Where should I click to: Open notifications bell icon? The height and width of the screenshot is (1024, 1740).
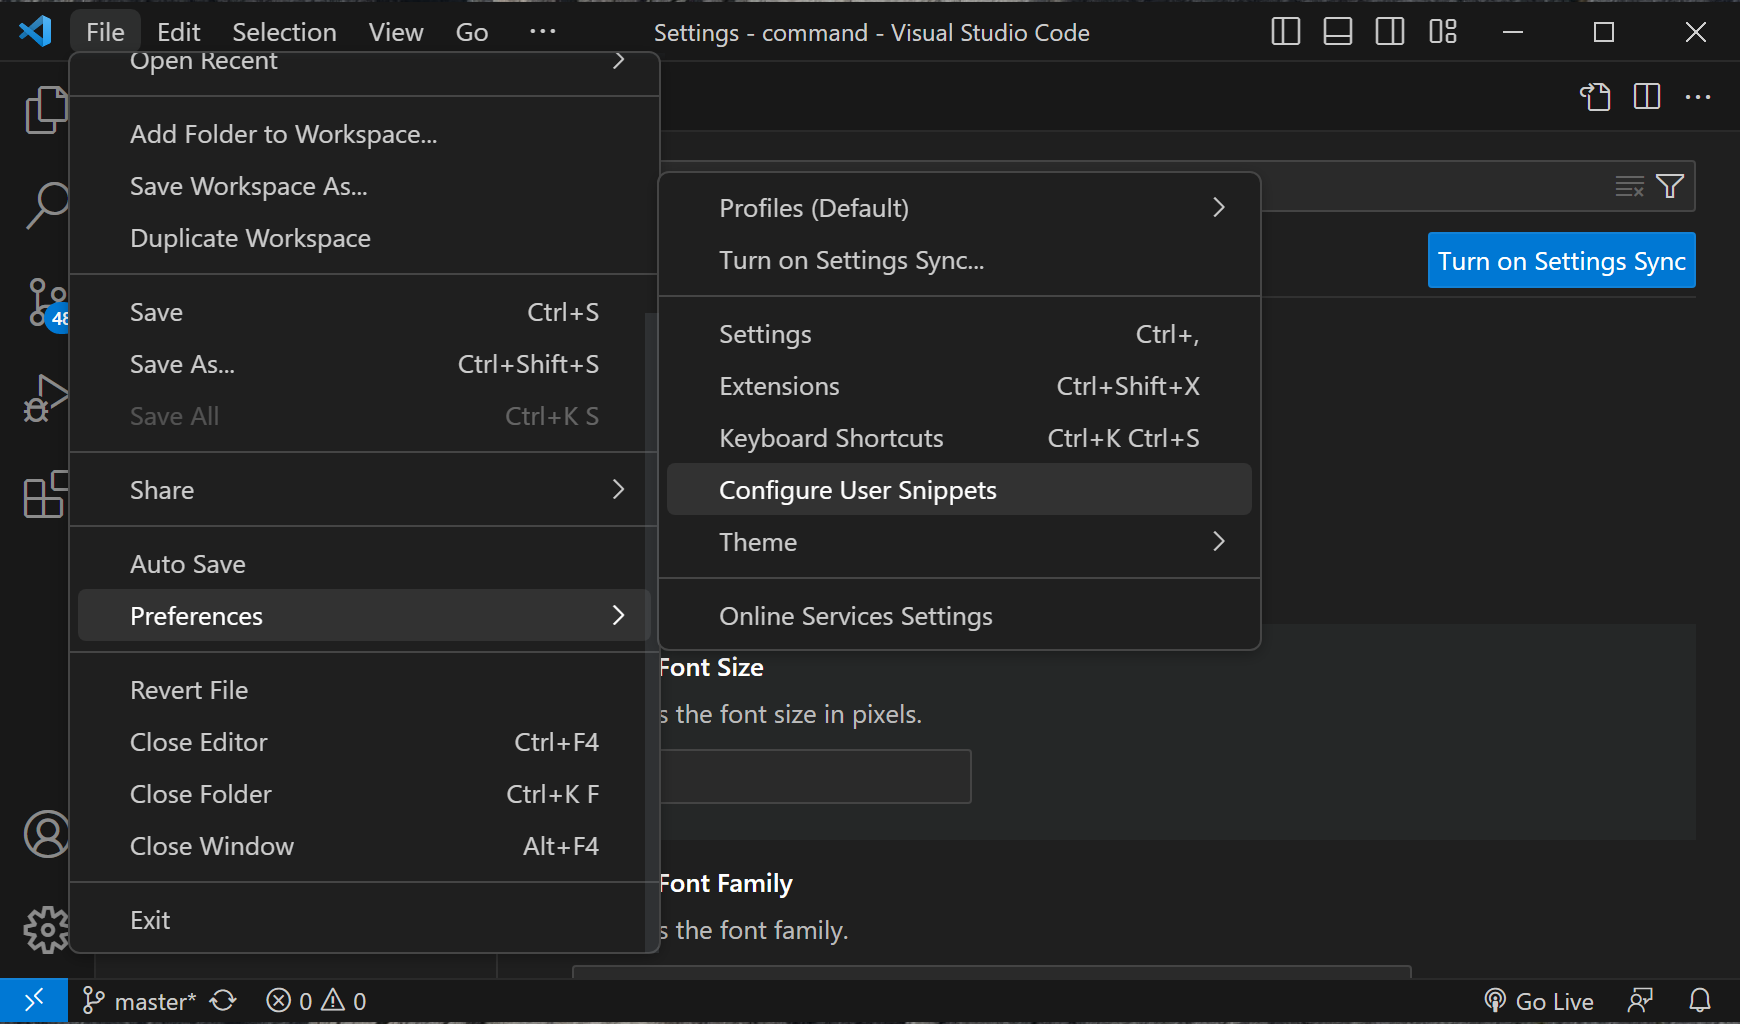[x=1700, y=1001]
